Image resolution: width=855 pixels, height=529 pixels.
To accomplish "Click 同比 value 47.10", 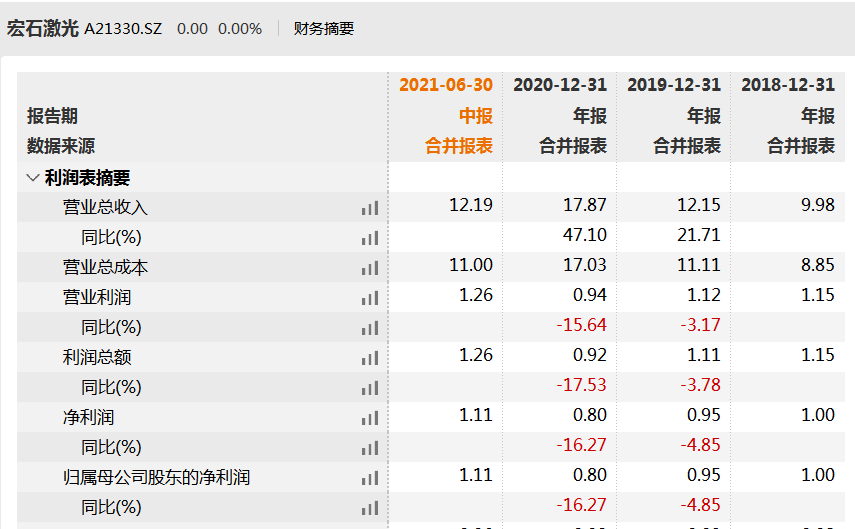I will [x=585, y=235].
